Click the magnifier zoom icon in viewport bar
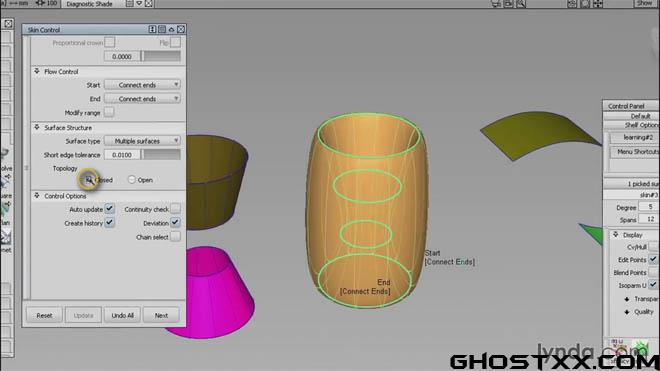 [x=521, y=4]
